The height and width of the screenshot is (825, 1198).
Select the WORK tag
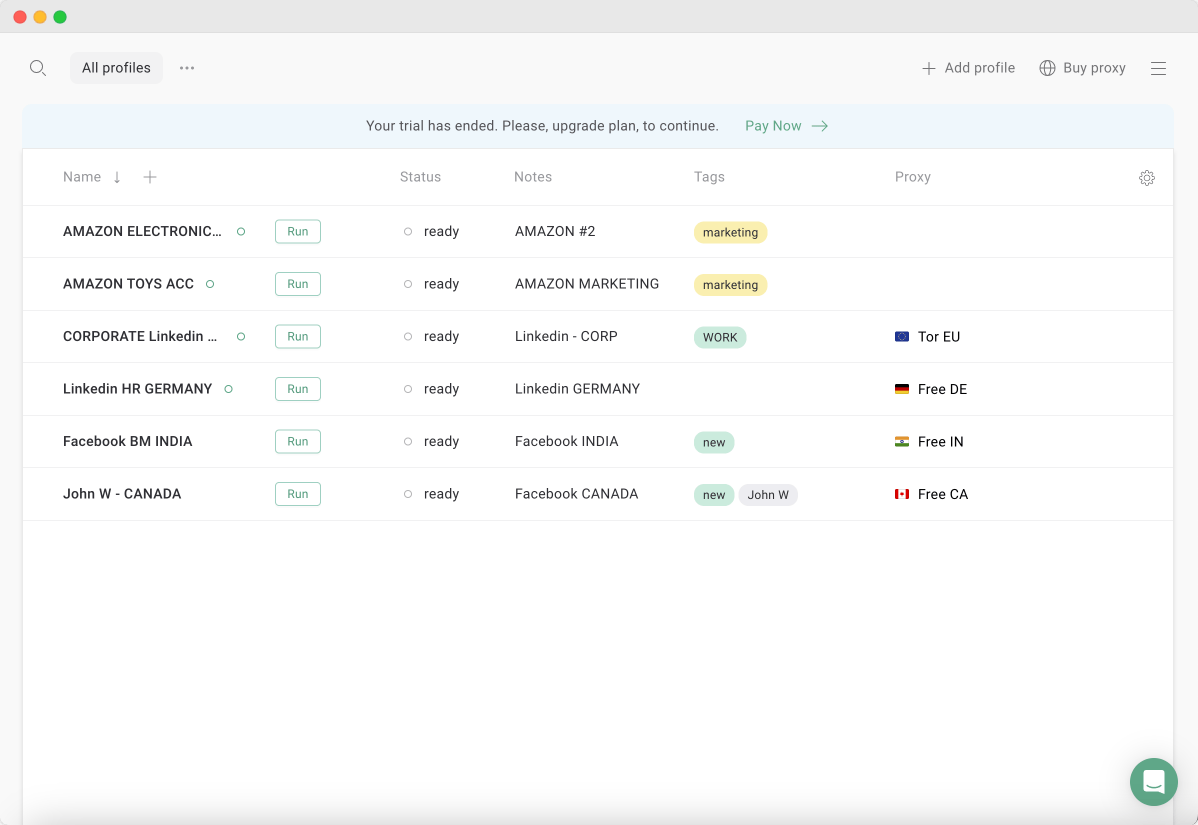tap(720, 338)
